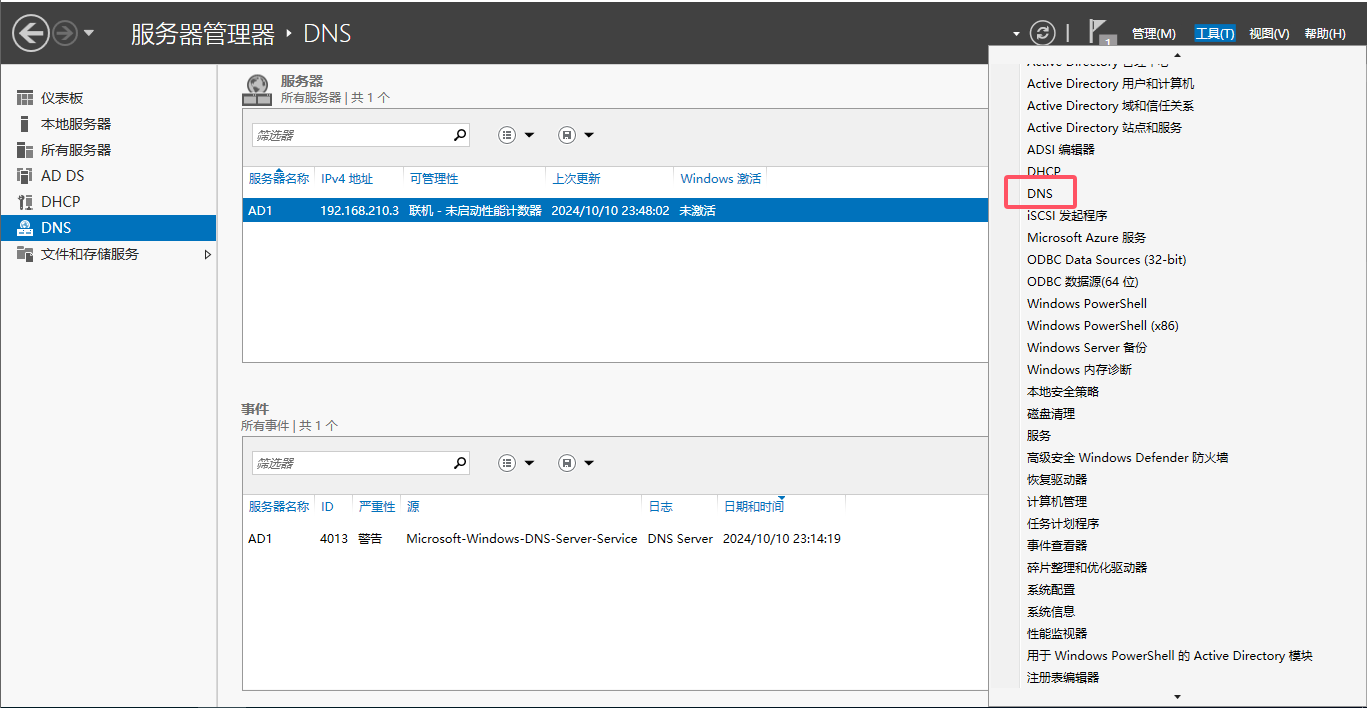
Task: Open the navigation history dropdown arrow
Action: [x=89, y=33]
